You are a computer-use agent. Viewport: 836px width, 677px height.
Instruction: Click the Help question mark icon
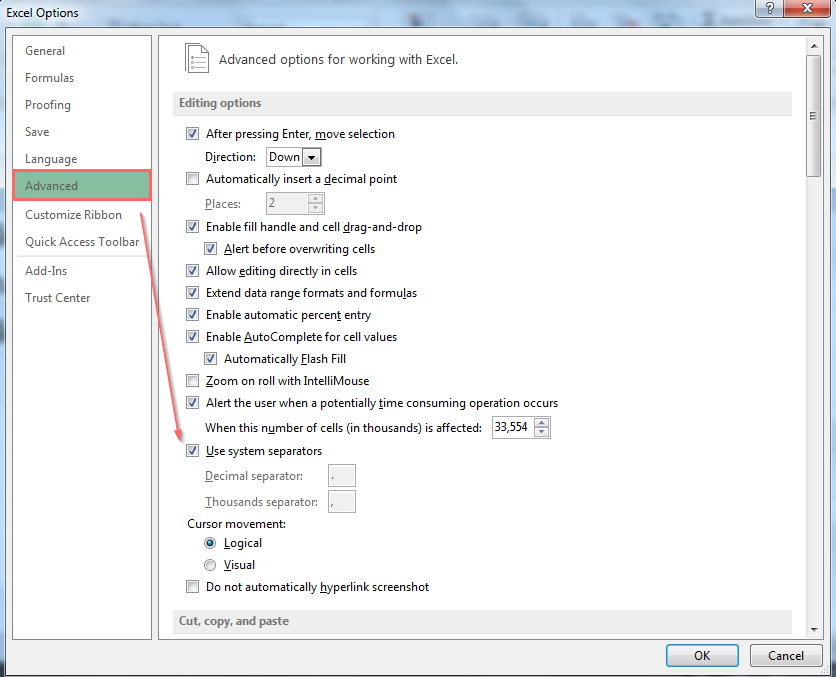769,9
